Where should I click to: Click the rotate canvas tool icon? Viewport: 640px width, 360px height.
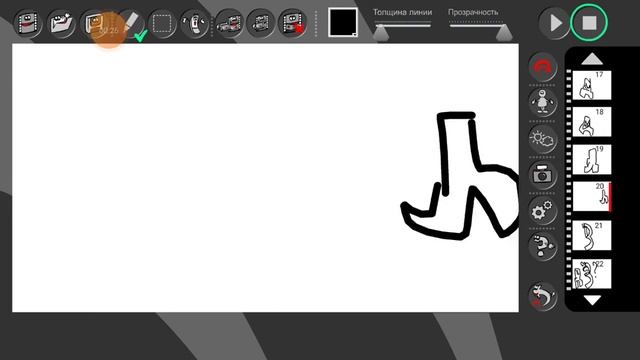(x=195, y=24)
